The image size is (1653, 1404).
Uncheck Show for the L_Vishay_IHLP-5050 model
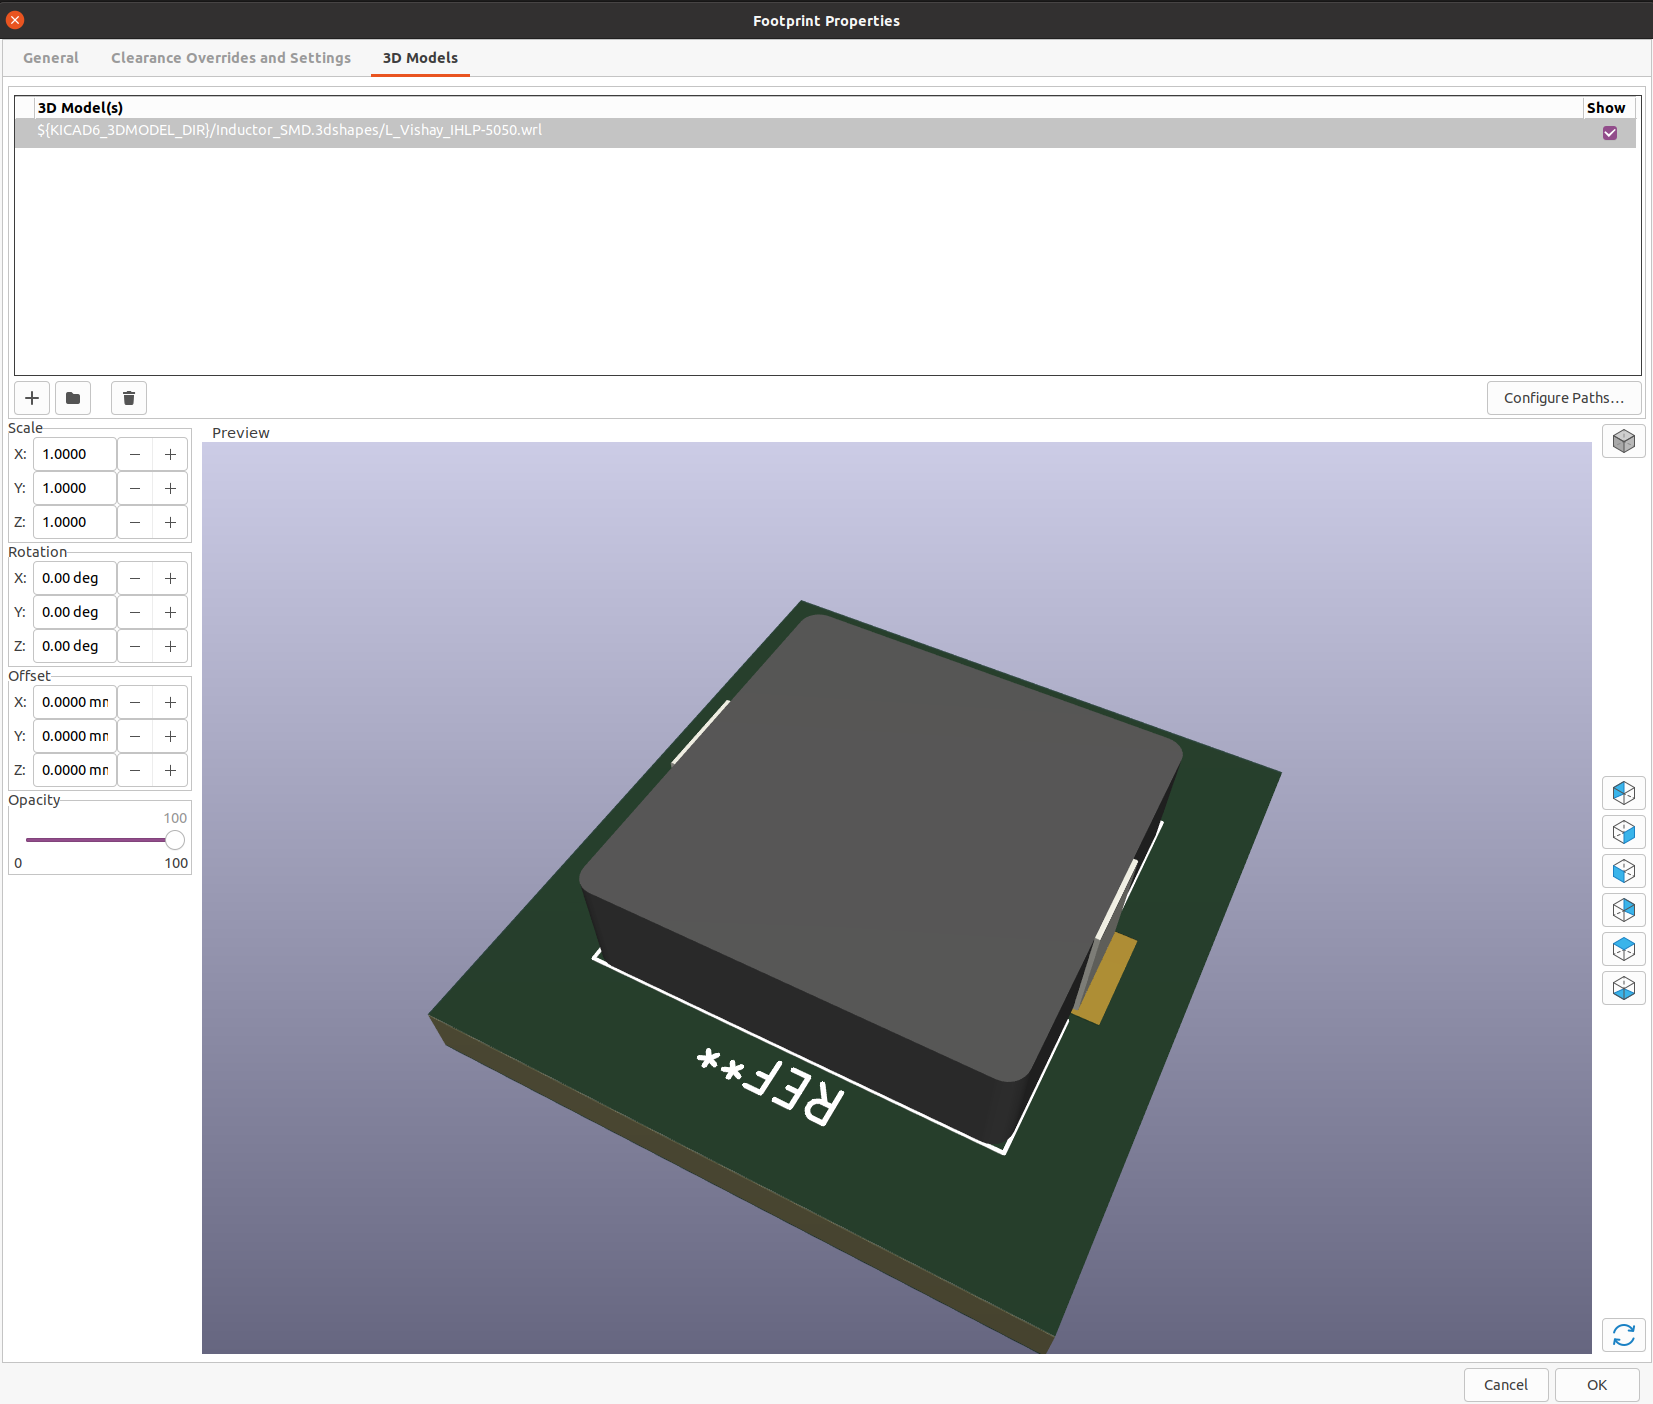[1609, 133]
